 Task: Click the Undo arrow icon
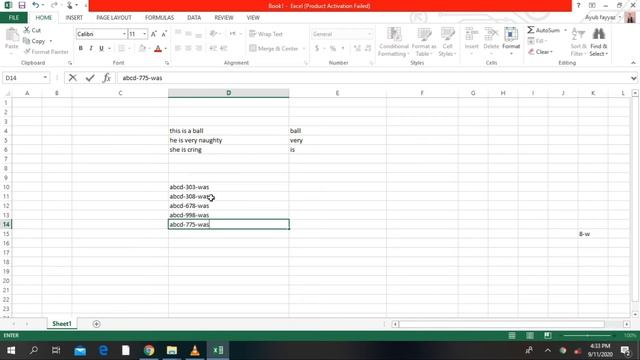click(x=36, y=5)
